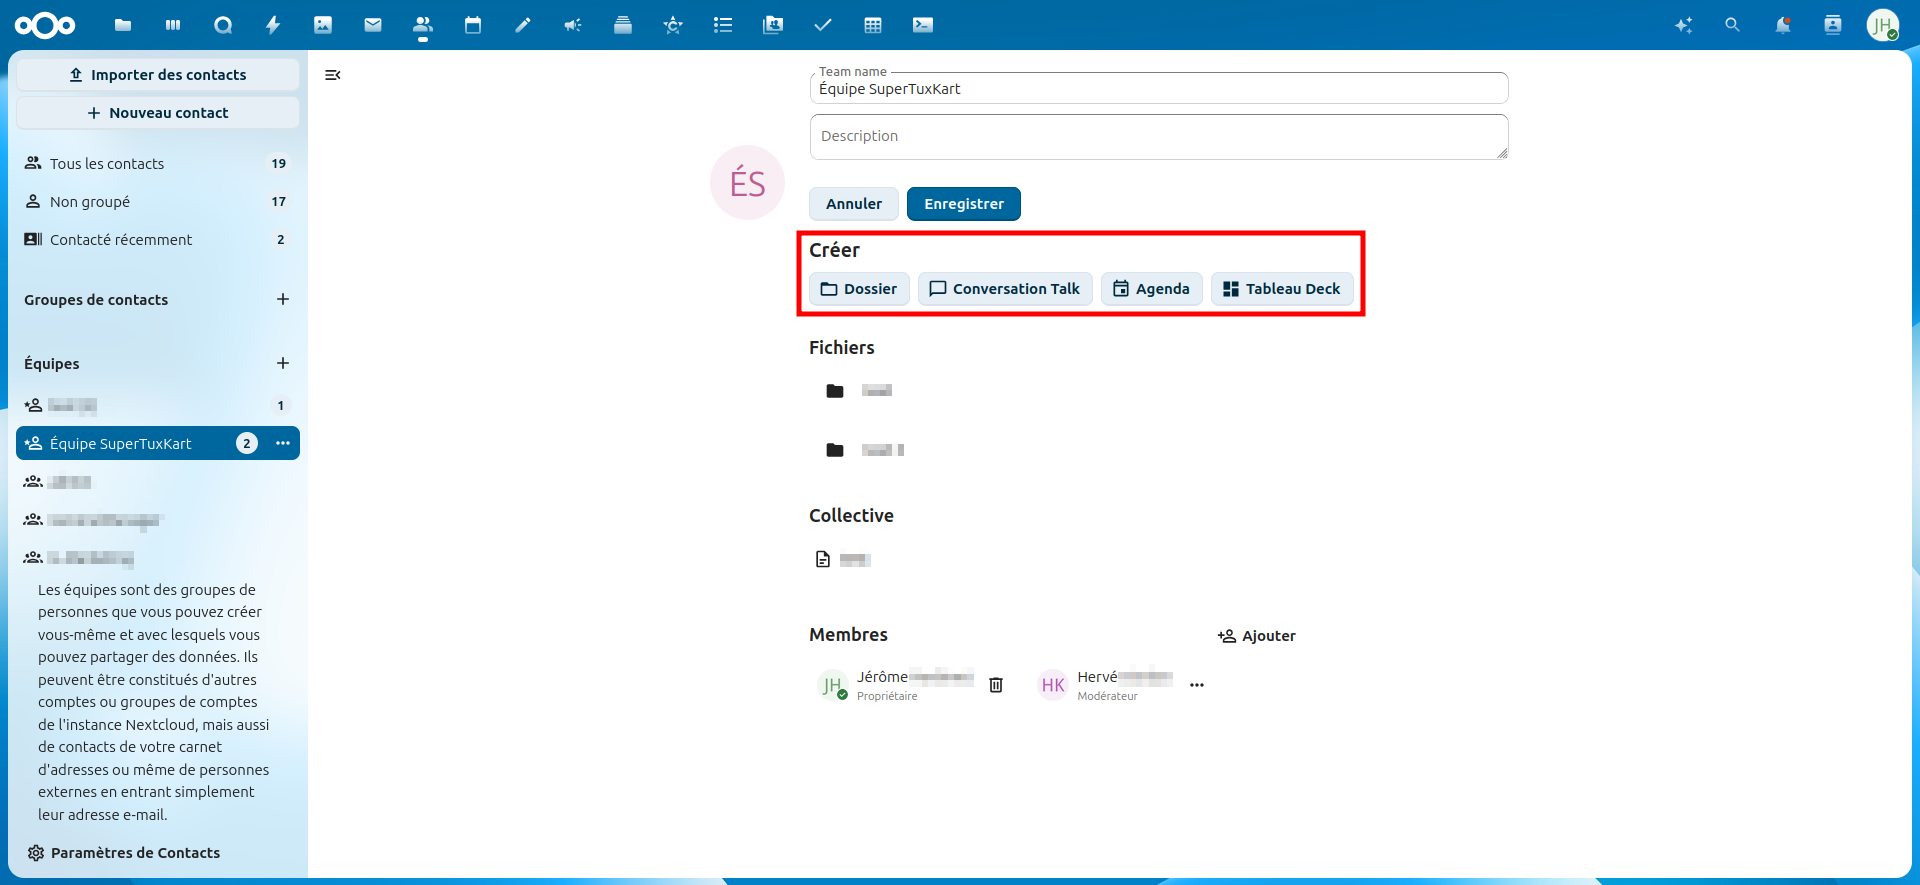The width and height of the screenshot is (1920, 885).
Task: Open the Mail envelope icon
Action: [373, 25]
